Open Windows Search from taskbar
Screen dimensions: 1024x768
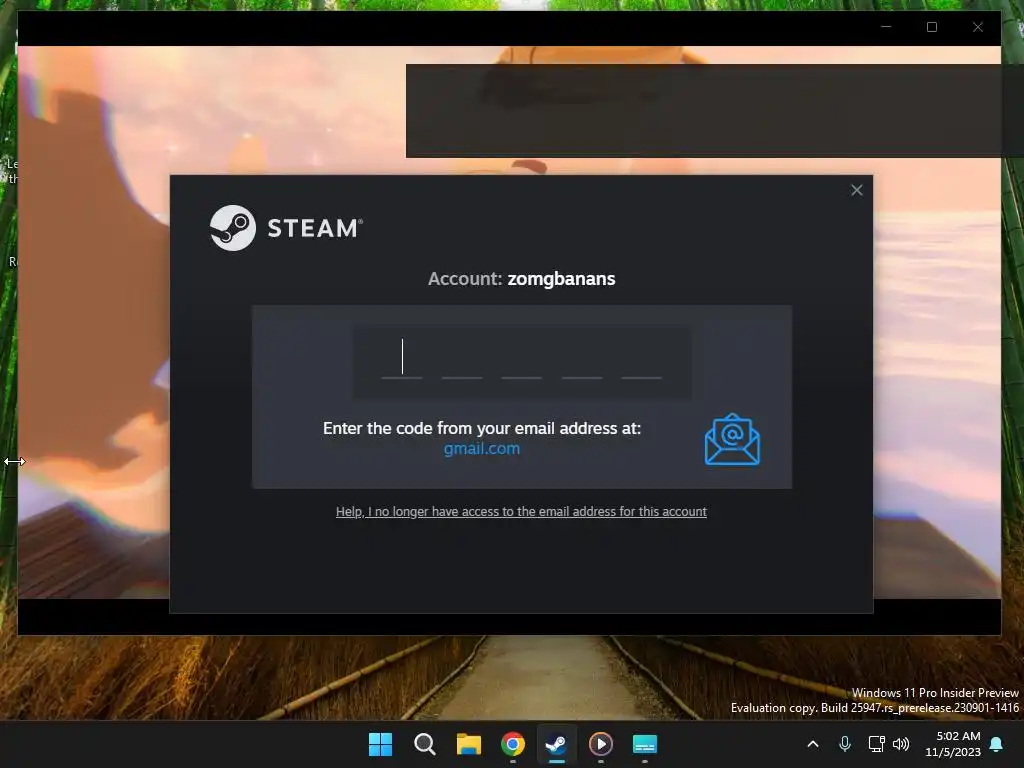[424, 744]
